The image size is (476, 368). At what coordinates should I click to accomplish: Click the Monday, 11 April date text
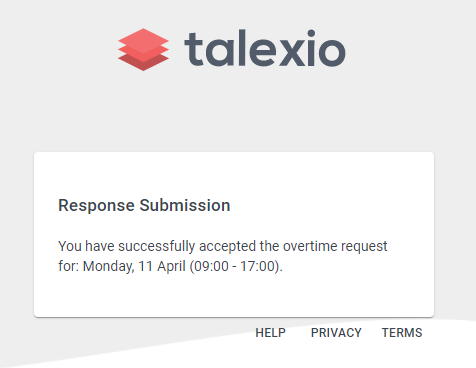134,267
